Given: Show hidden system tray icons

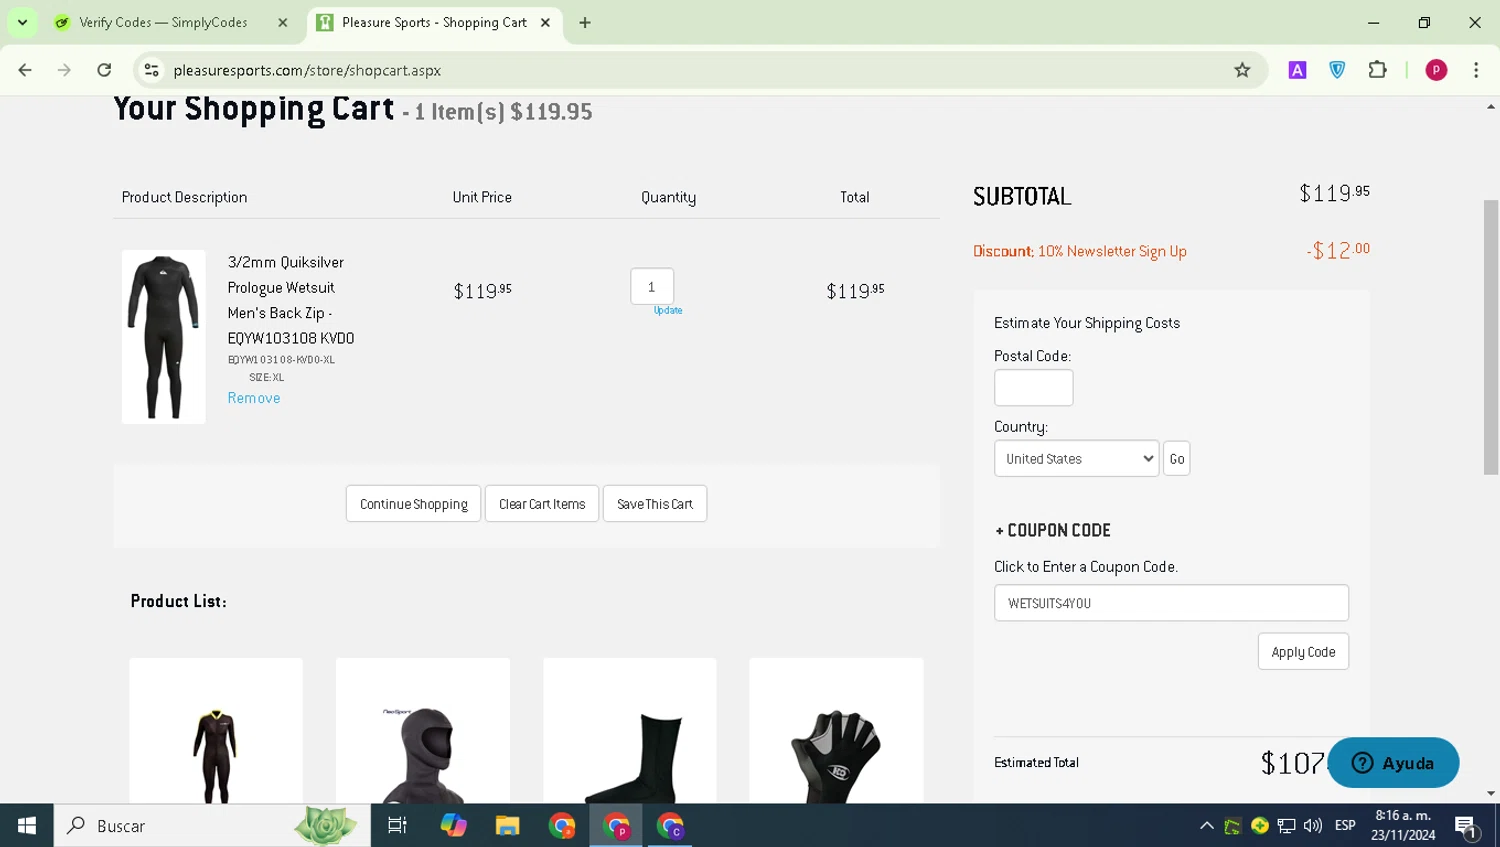Looking at the screenshot, I should (x=1207, y=826).
